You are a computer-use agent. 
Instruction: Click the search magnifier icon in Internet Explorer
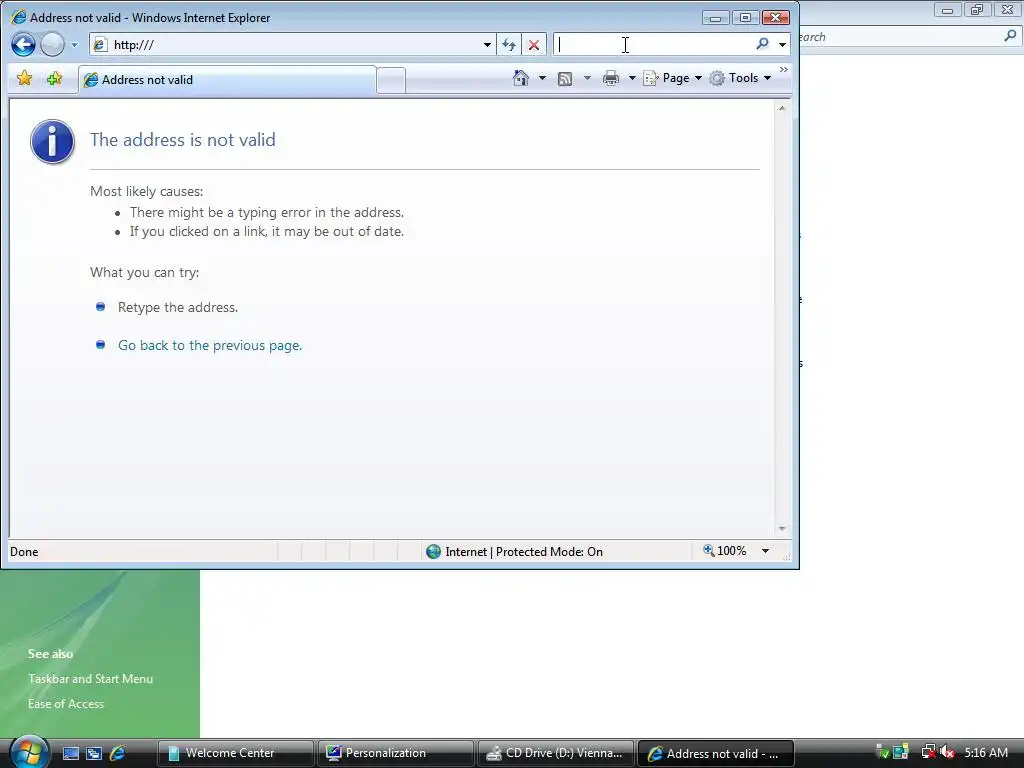click(x=762, y=44)
